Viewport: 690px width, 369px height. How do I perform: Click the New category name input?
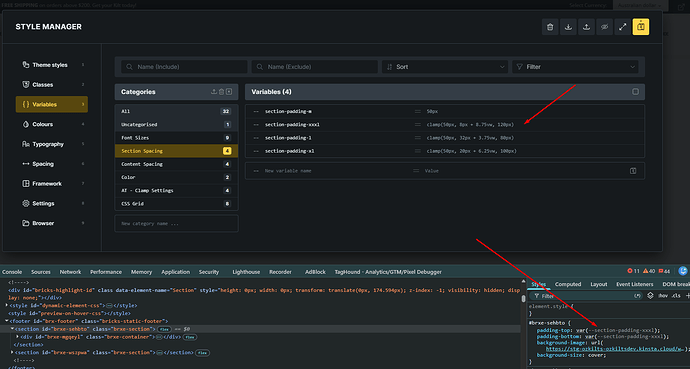tap(176, 223)
